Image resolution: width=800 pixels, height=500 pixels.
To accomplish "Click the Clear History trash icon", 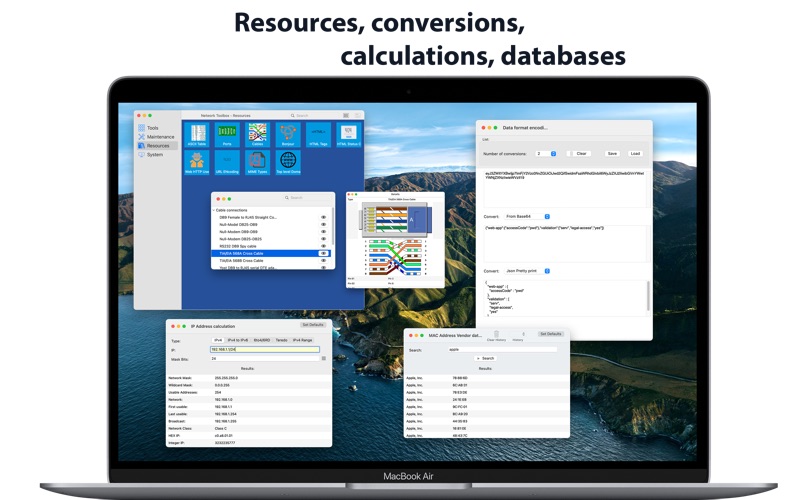I will [x=496, y=334].
